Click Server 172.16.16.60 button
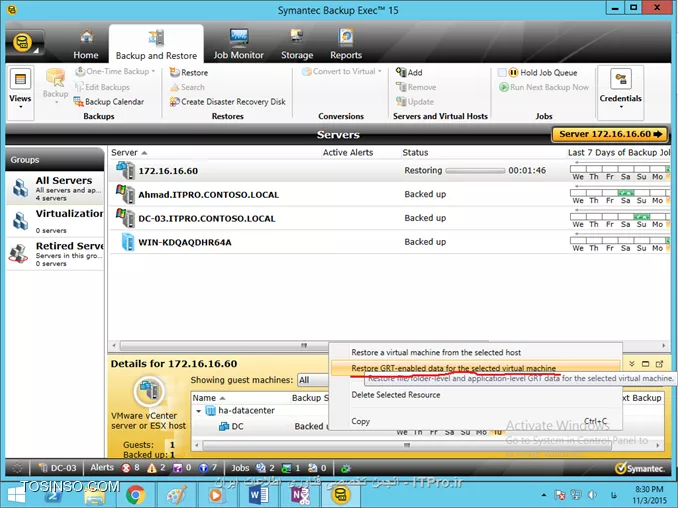The image size is (678, 508). pos(611,134)
